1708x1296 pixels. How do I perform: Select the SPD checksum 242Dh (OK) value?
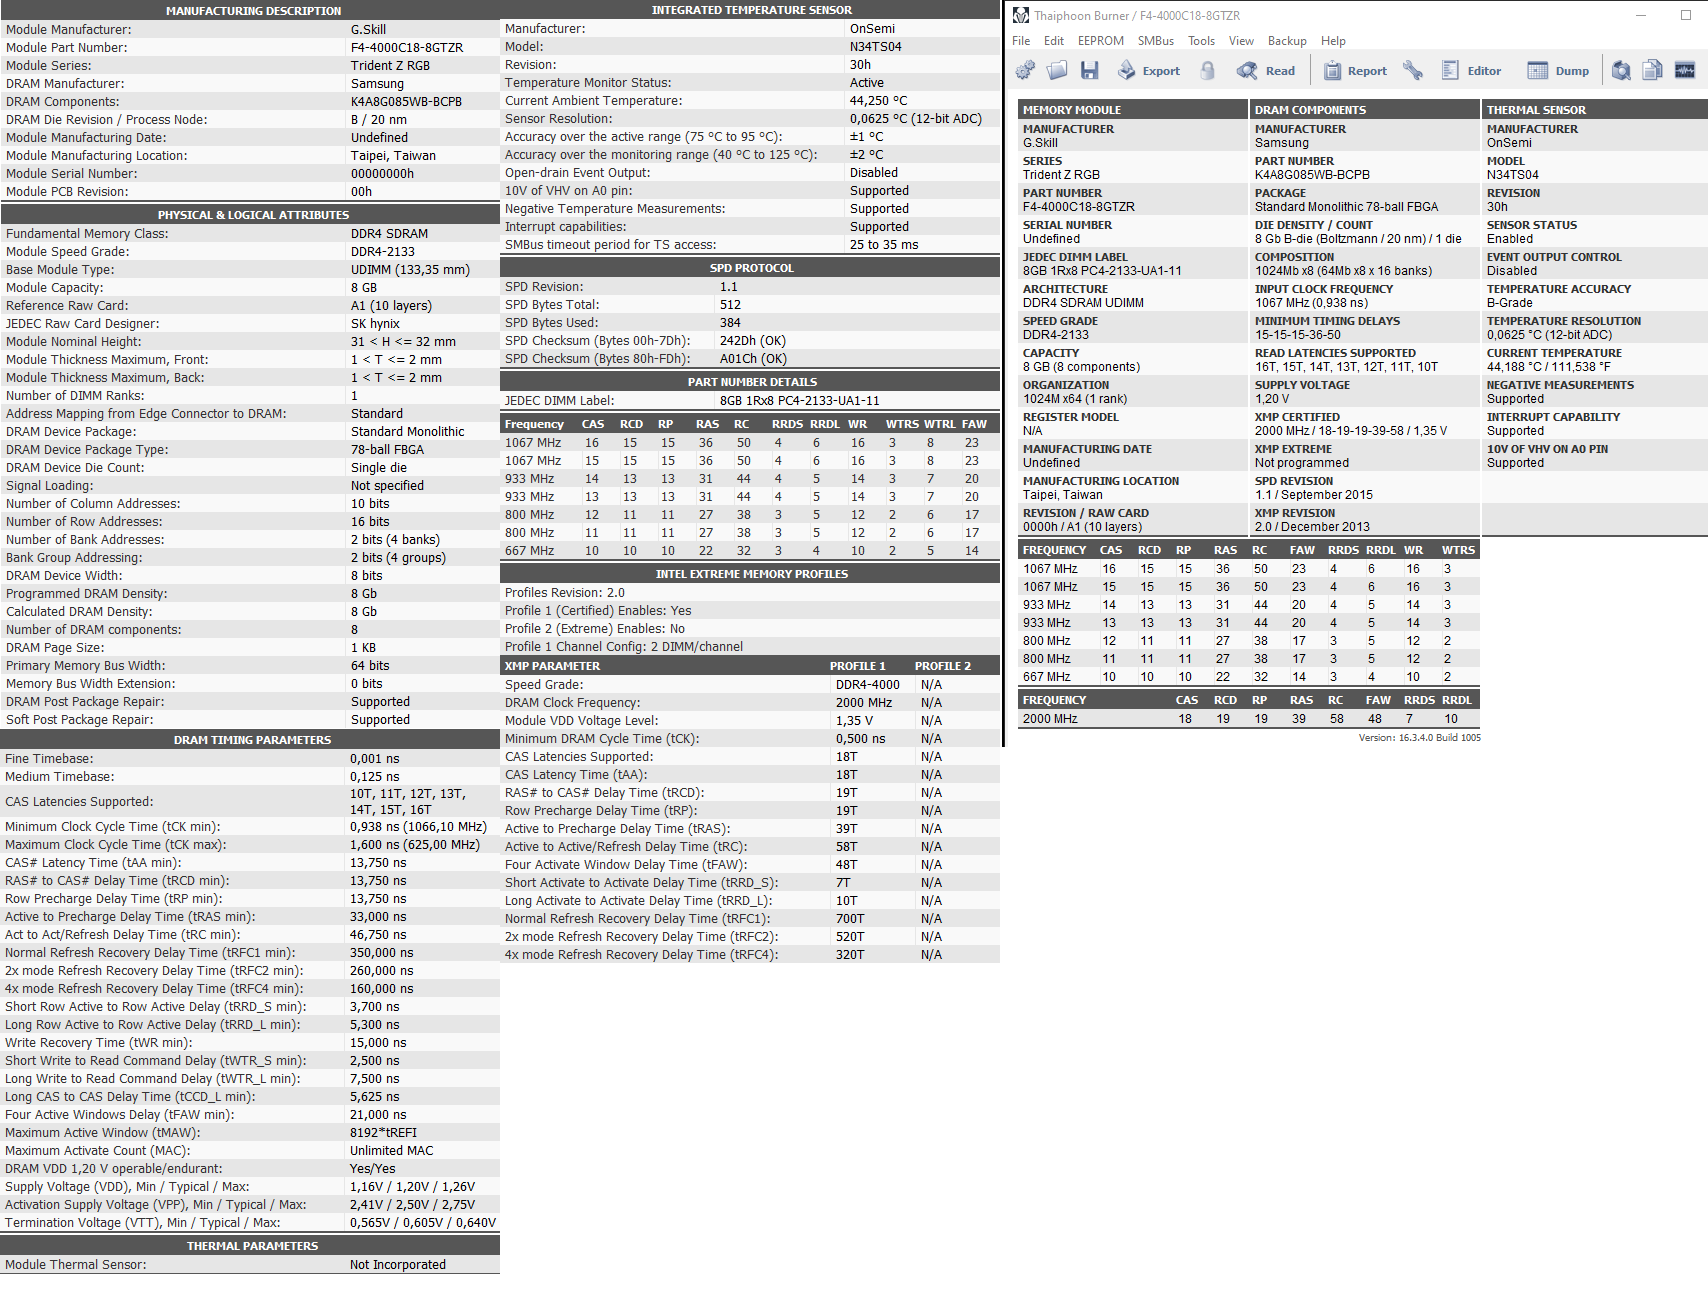tap(753, 341)
